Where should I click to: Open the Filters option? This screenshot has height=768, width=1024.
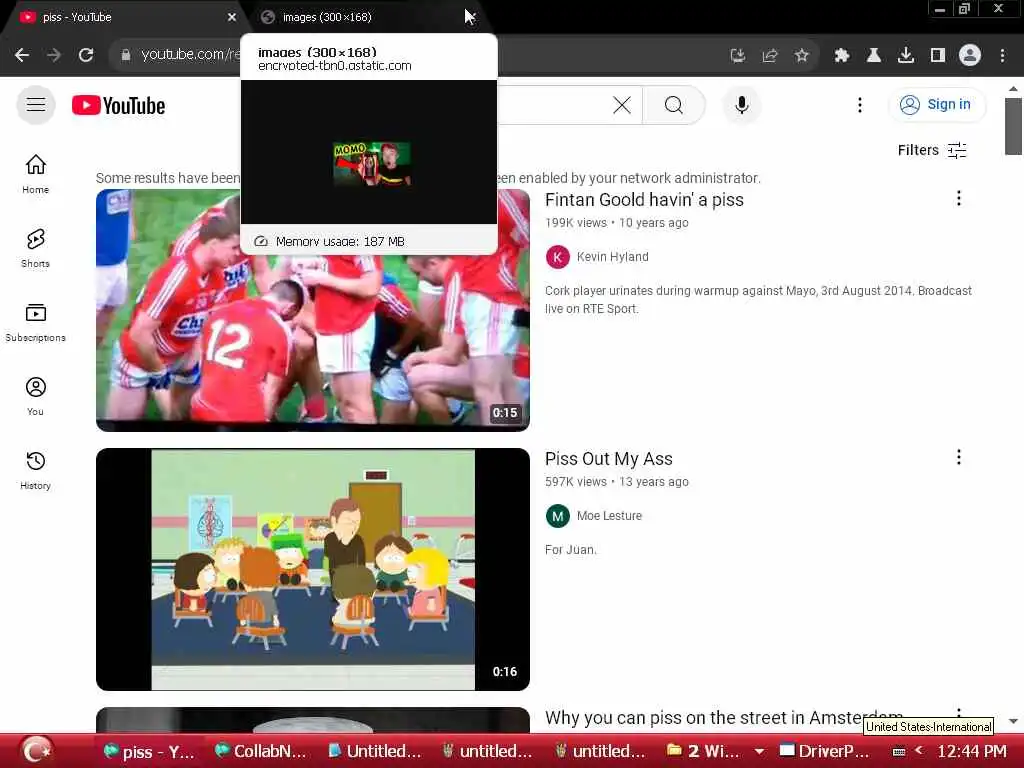(932, 150)
